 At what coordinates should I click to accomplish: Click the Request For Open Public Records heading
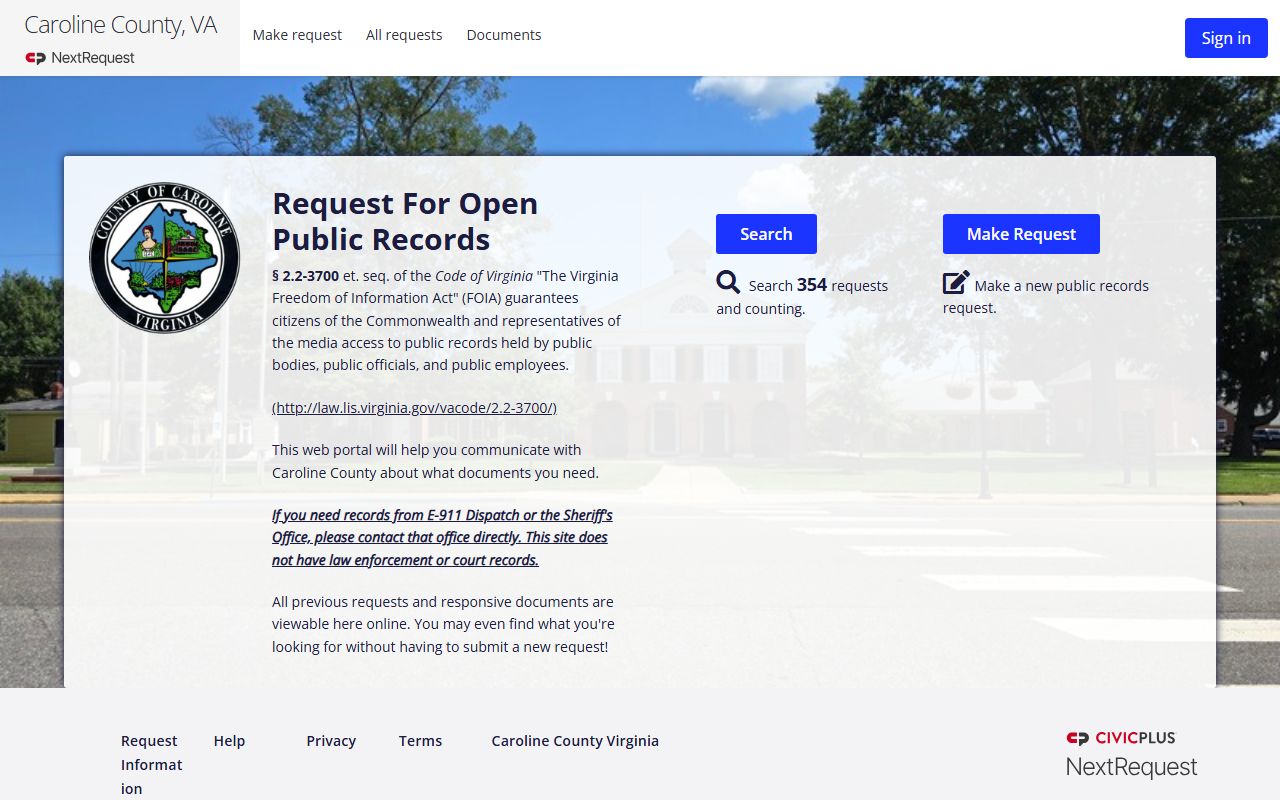tap(405, 221)
